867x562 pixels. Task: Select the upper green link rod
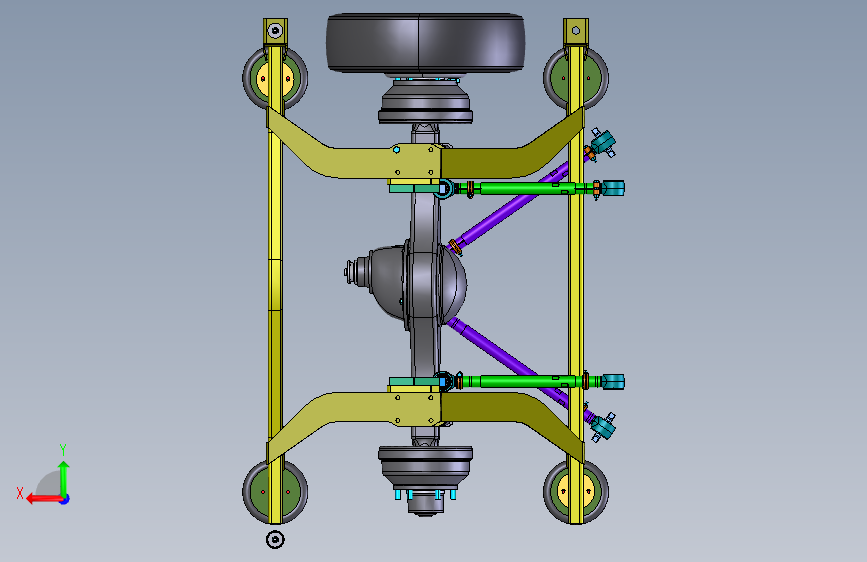point(525,189)
